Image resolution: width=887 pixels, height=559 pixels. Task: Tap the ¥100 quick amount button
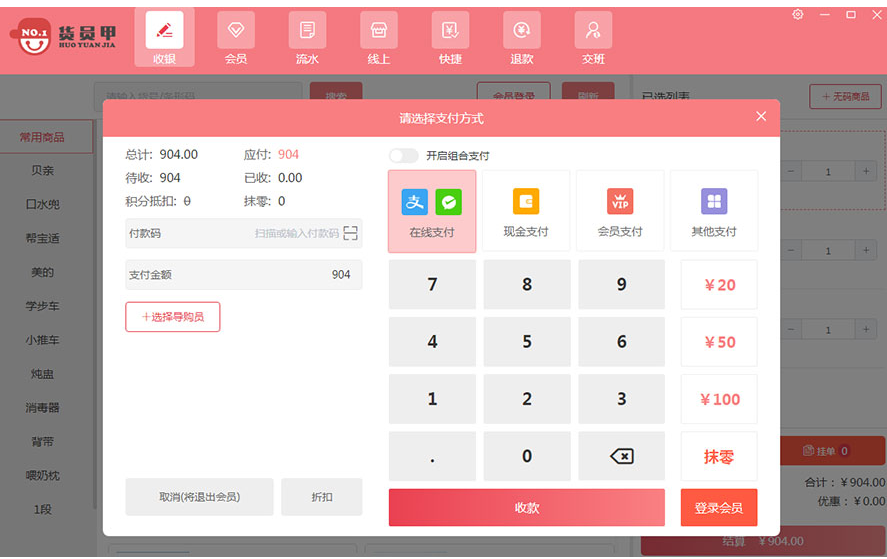(x=719, y=399)
